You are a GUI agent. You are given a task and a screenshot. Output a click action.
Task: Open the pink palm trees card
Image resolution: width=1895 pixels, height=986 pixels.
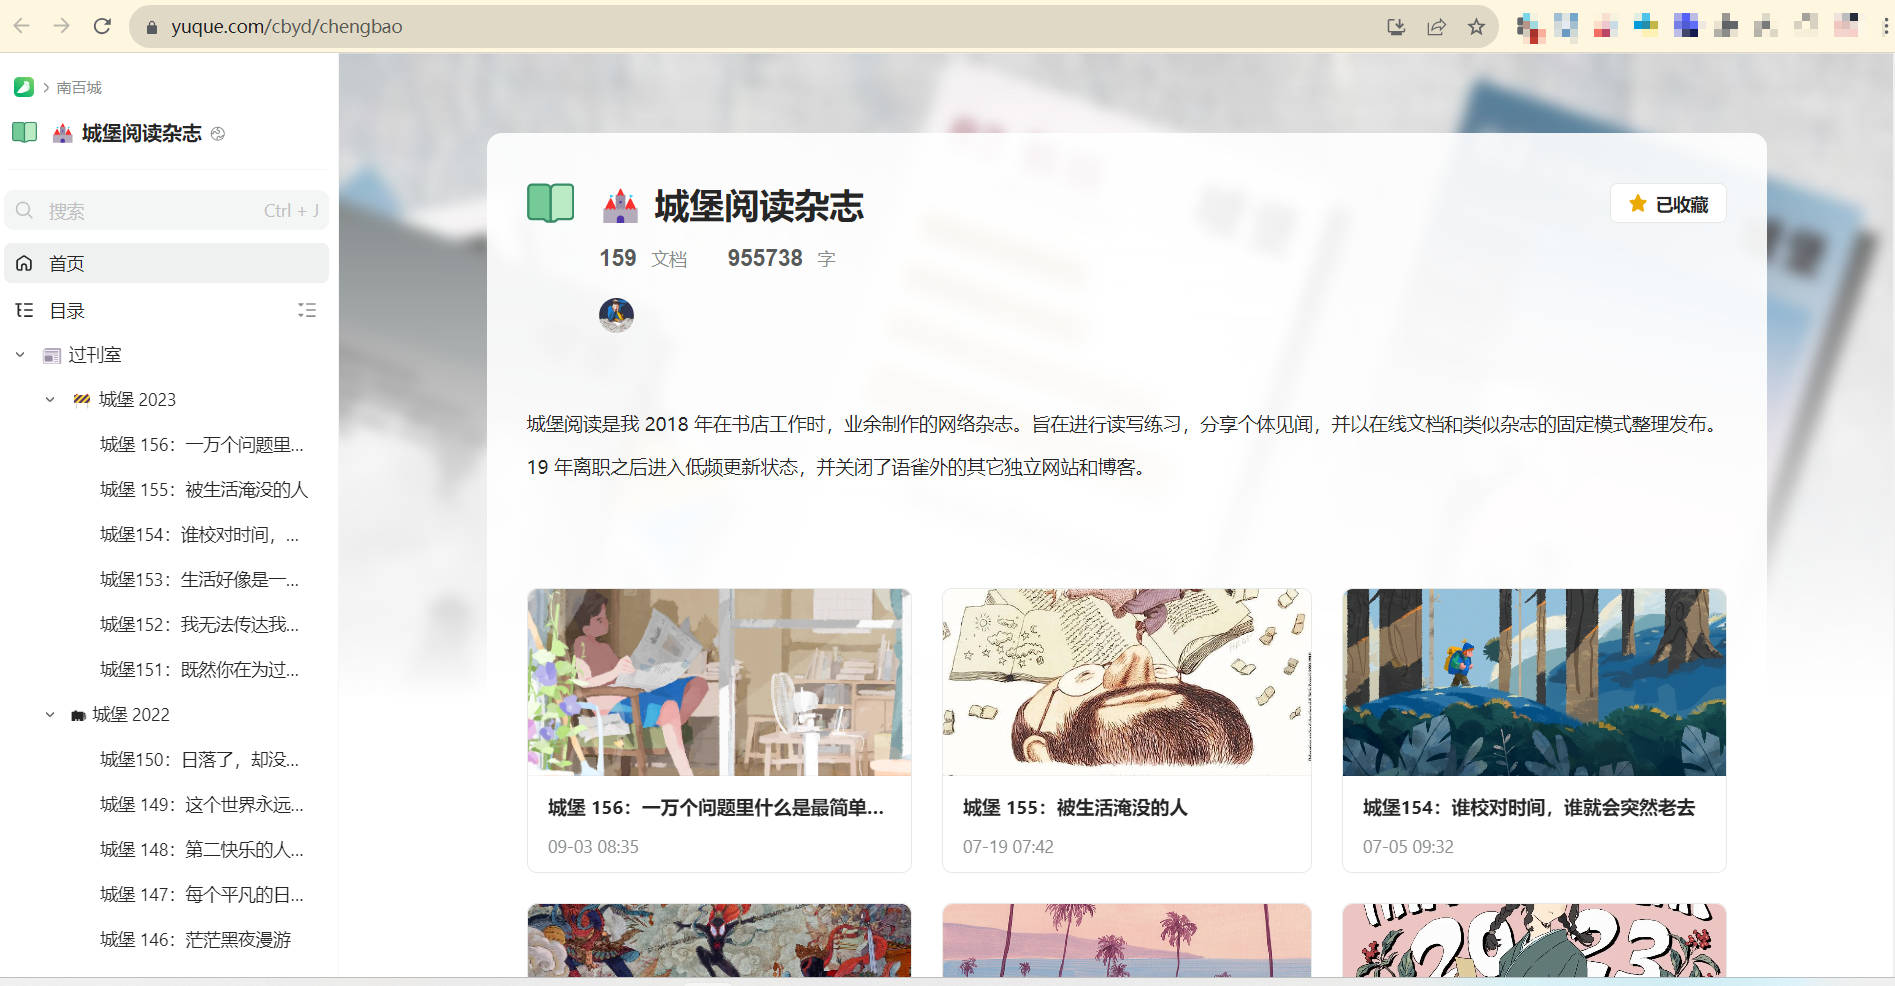pyautogui.click(x=1127, y=941)
